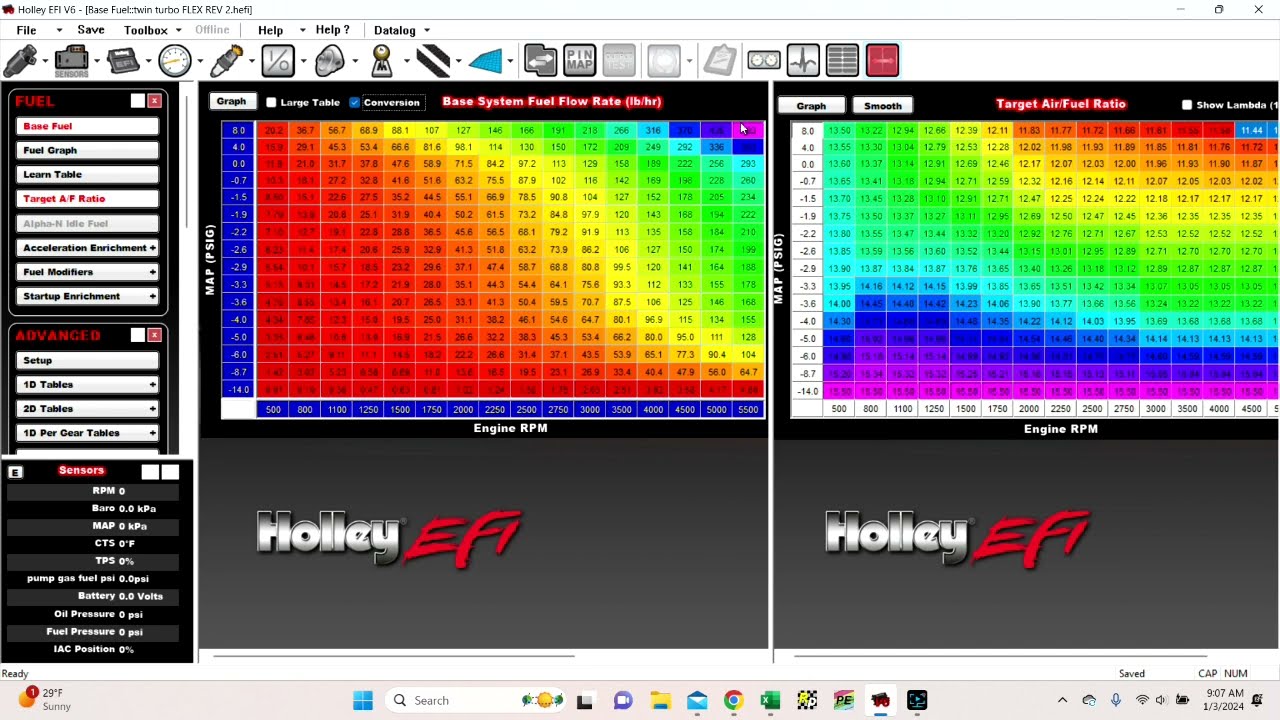This screenshot has height=720, width=1280.
Task: Expand the 1D Per Gear Tables submenu
Action: click(152, 433)
